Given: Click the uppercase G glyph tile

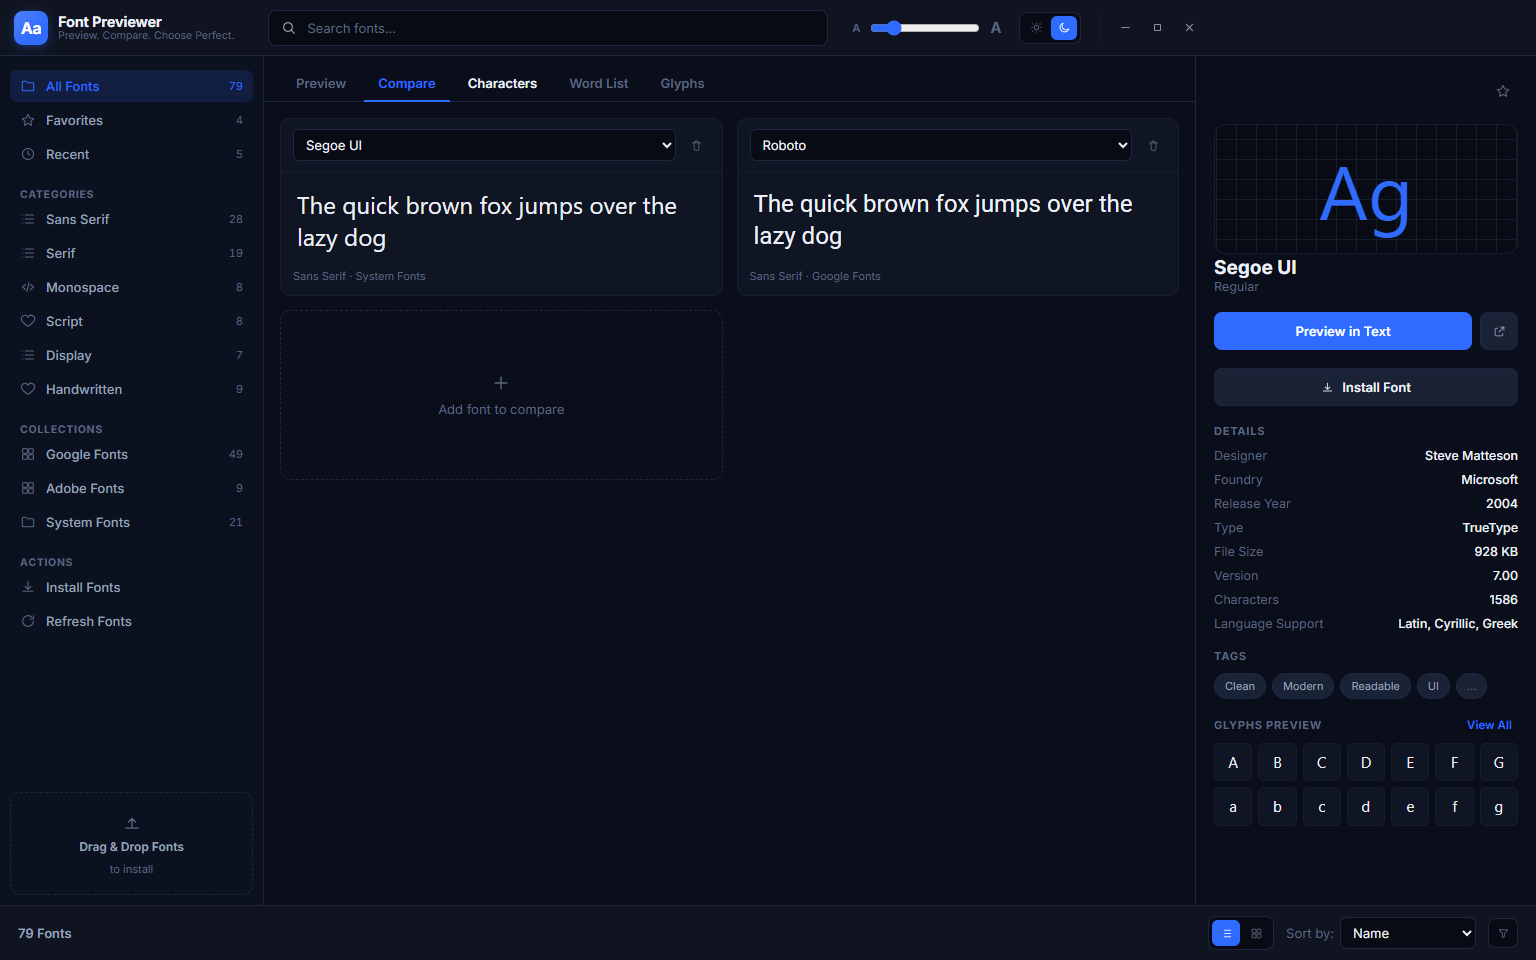Looking at the screenshot, I should pyautogui.click(x=1498, y=762).
